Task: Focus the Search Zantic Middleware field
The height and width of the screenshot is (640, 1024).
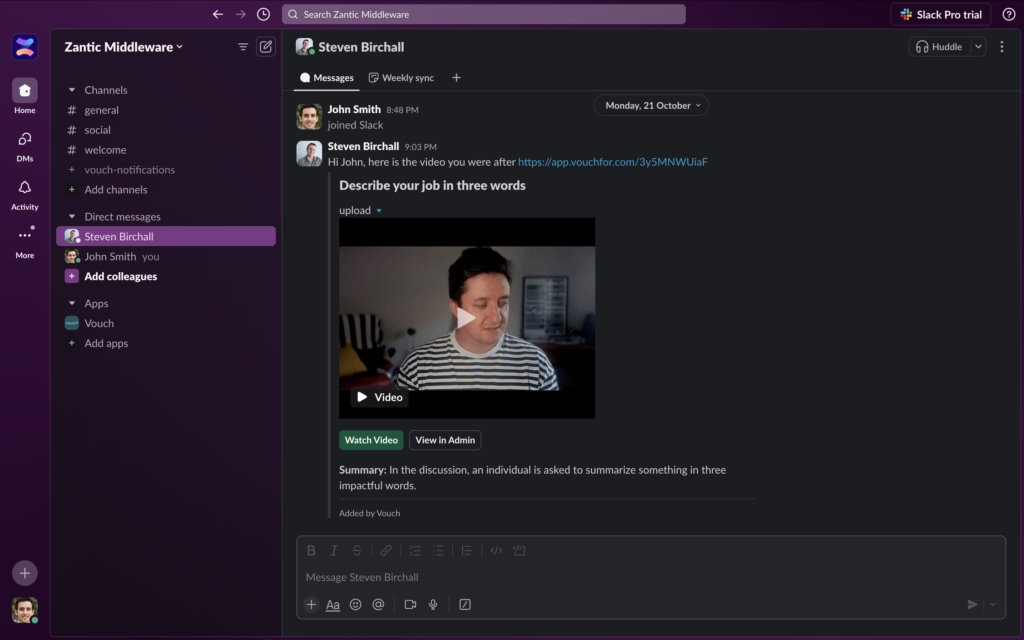Action: 483,14
